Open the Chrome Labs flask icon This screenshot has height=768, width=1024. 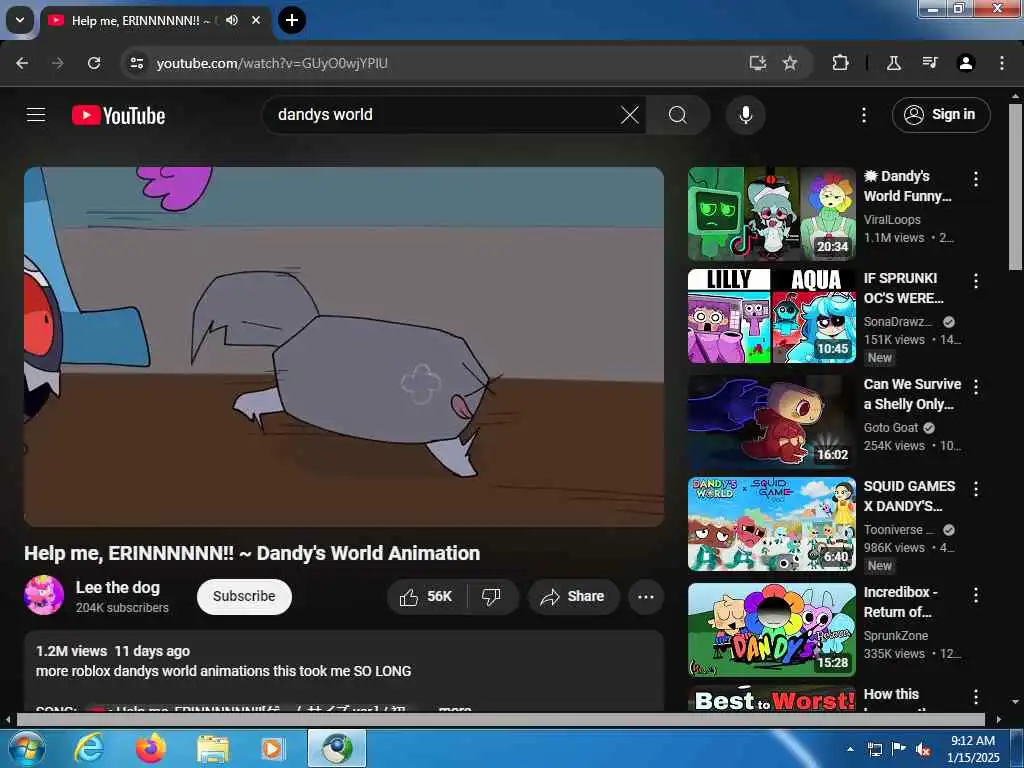tap(894, 63)
